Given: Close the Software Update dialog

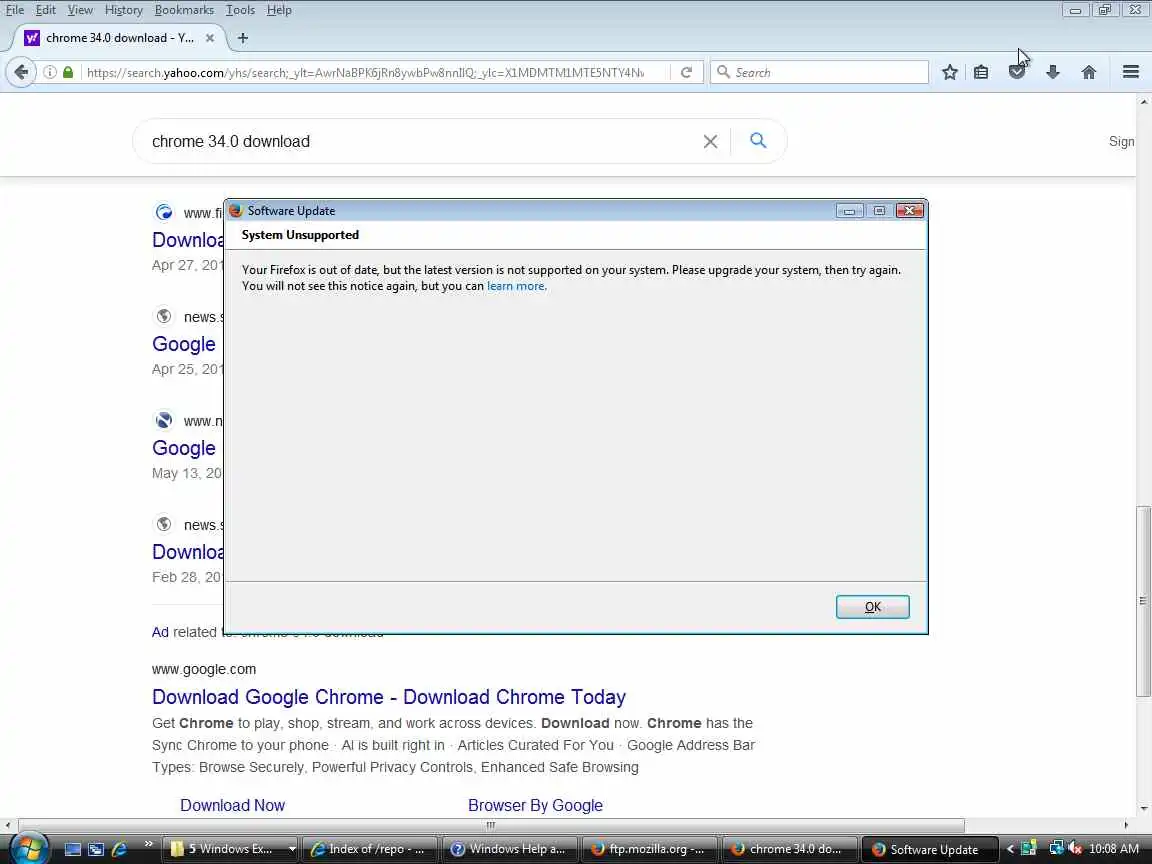Looking at the screenshot, I should point(910,211).
